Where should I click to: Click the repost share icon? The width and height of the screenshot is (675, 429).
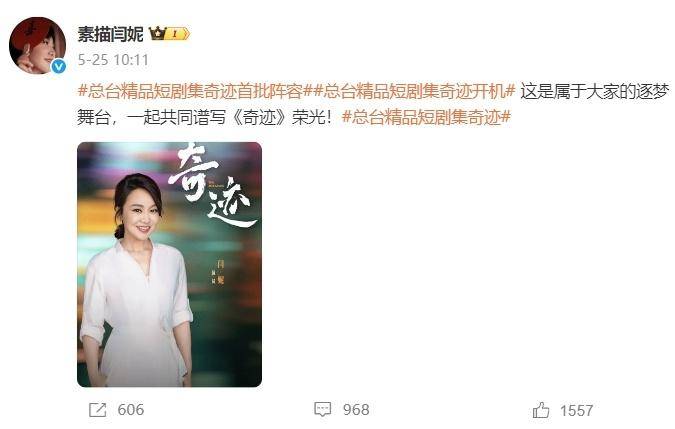[97, 410]
